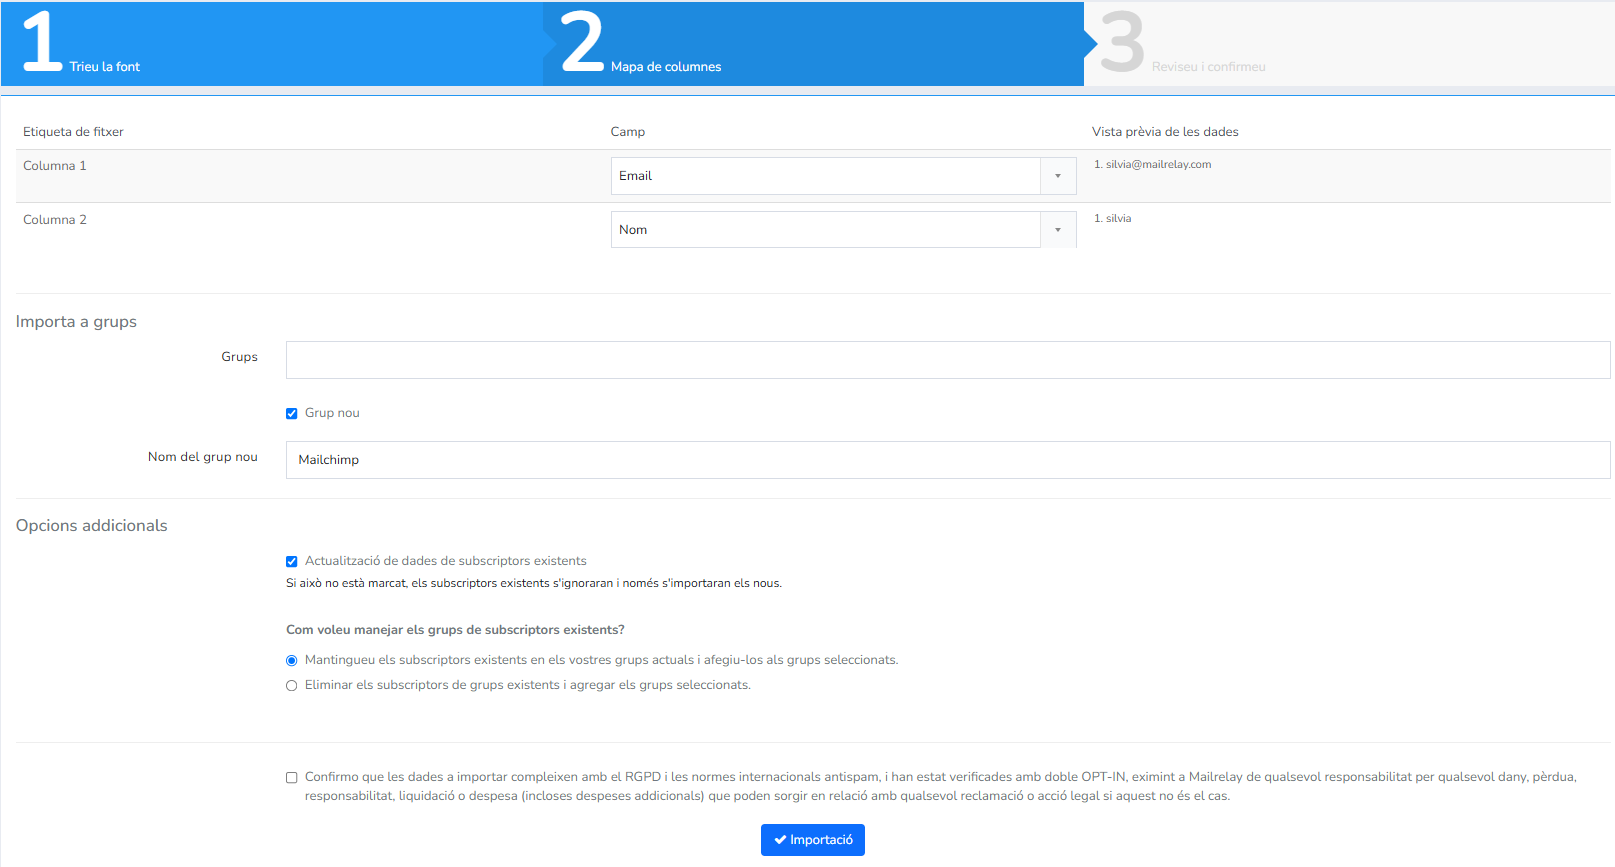Image resolution: width=1615 pixels, height=867 pixels.
Task: Check the RGPD confirmation checkbox
Action: (x=292, y=778)
